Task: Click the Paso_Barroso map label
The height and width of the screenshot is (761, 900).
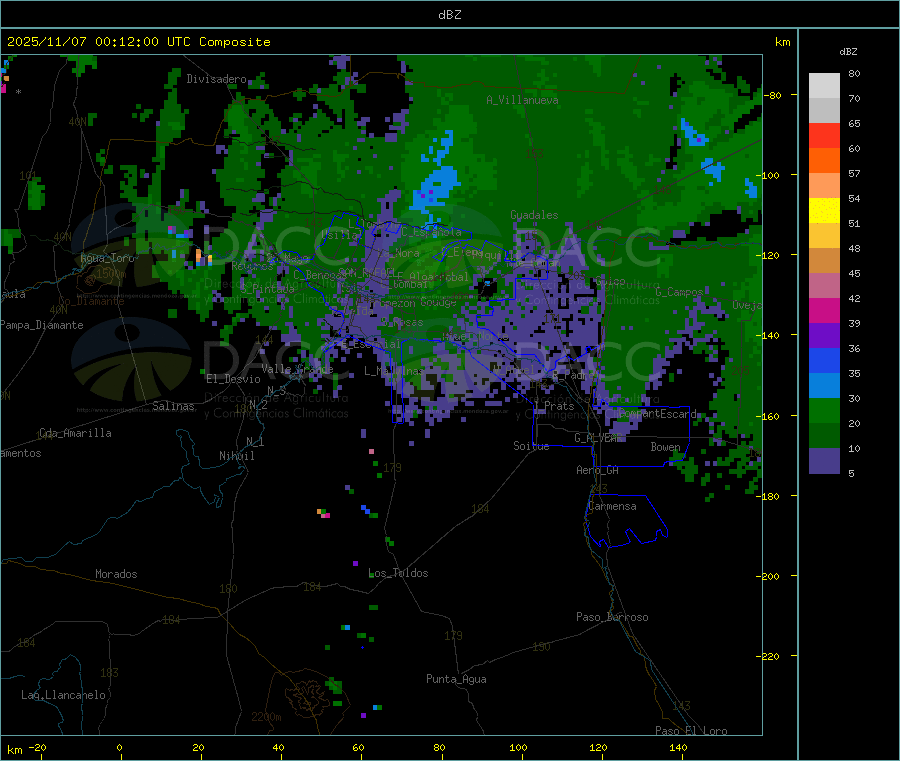Action: tap(612, 618)
